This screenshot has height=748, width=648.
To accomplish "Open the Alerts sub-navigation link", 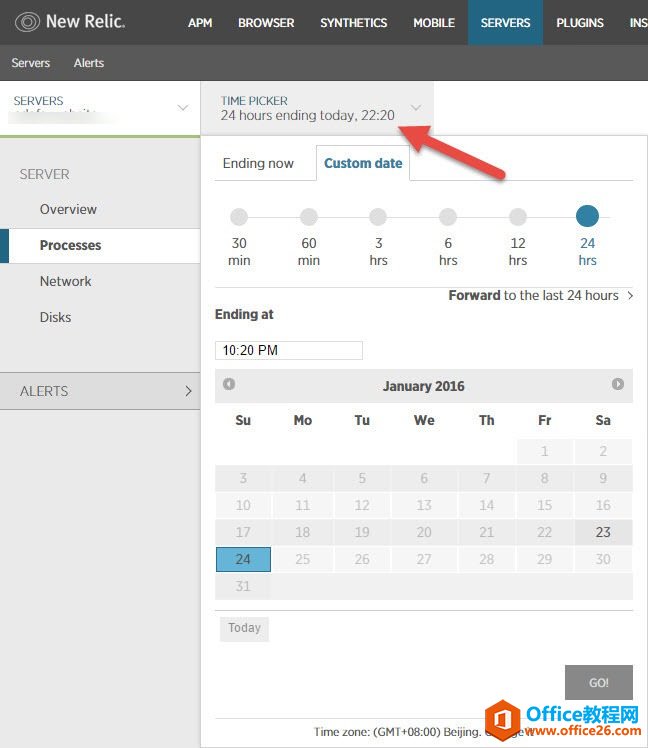I will coord(89,63).
